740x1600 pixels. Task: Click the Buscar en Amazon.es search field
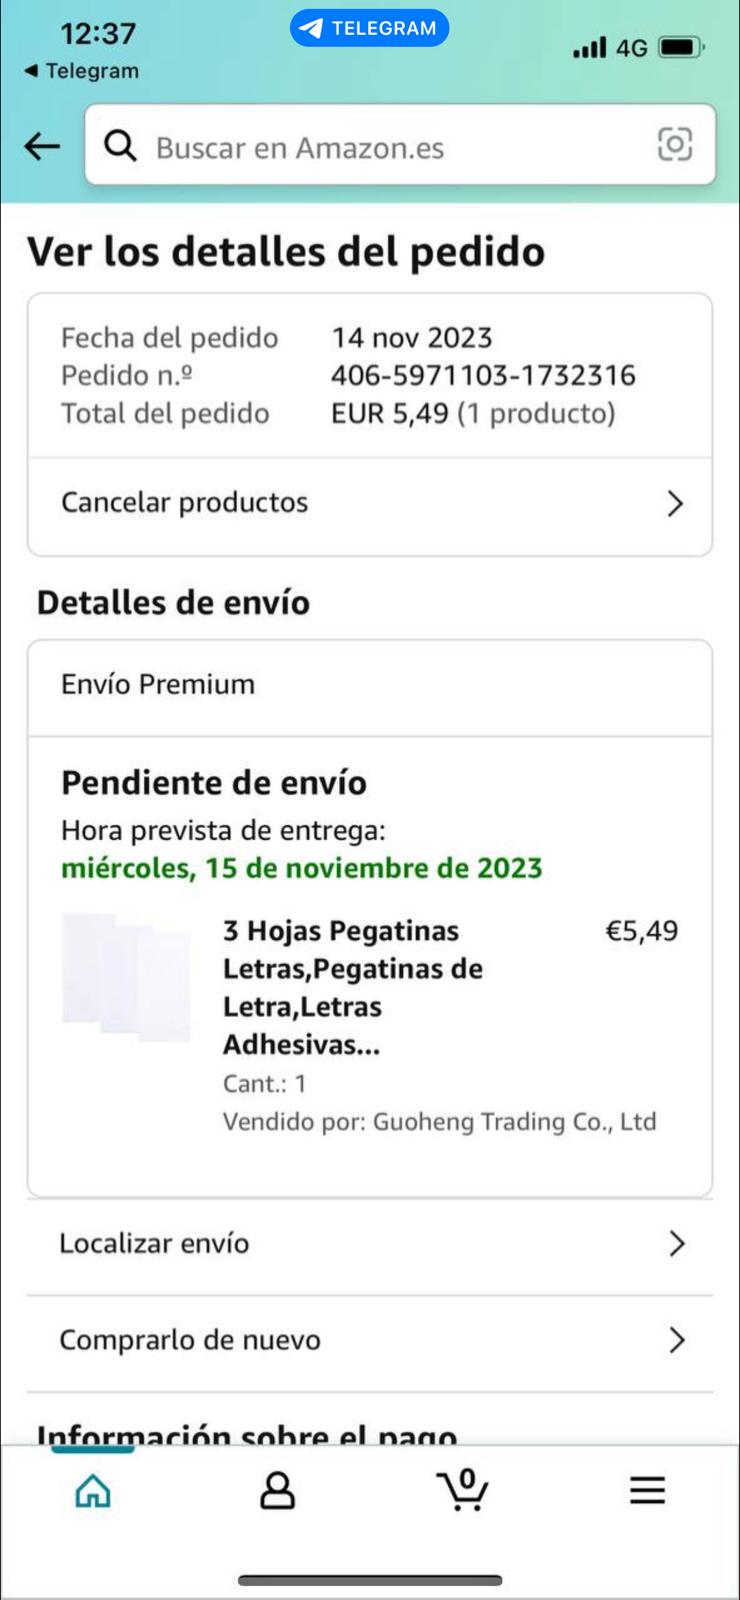[x=390, y=147]
